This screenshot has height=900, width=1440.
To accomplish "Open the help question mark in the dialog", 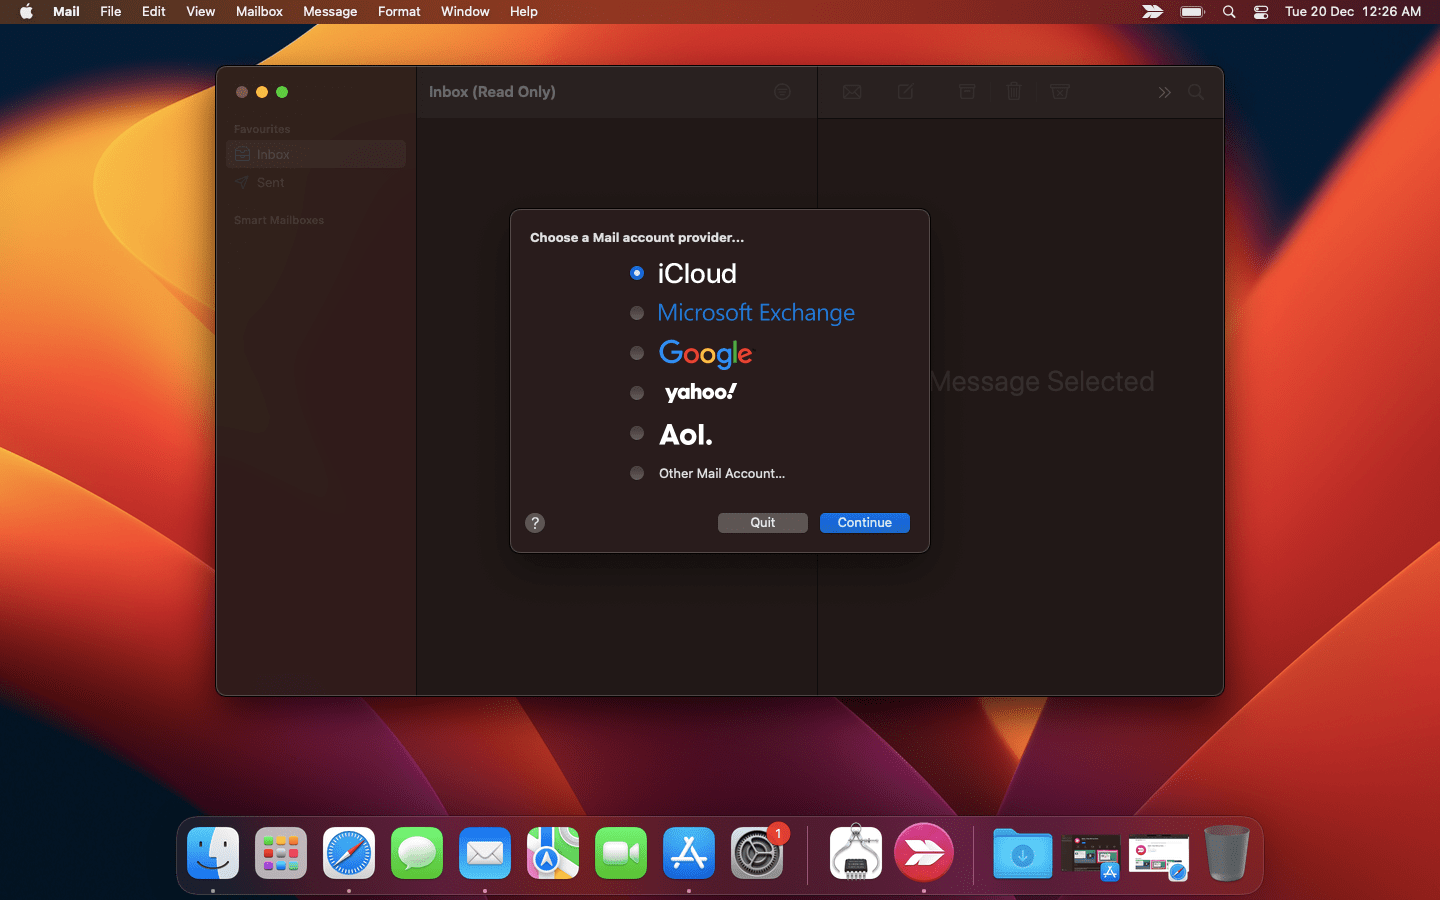I will pos(534,523).
